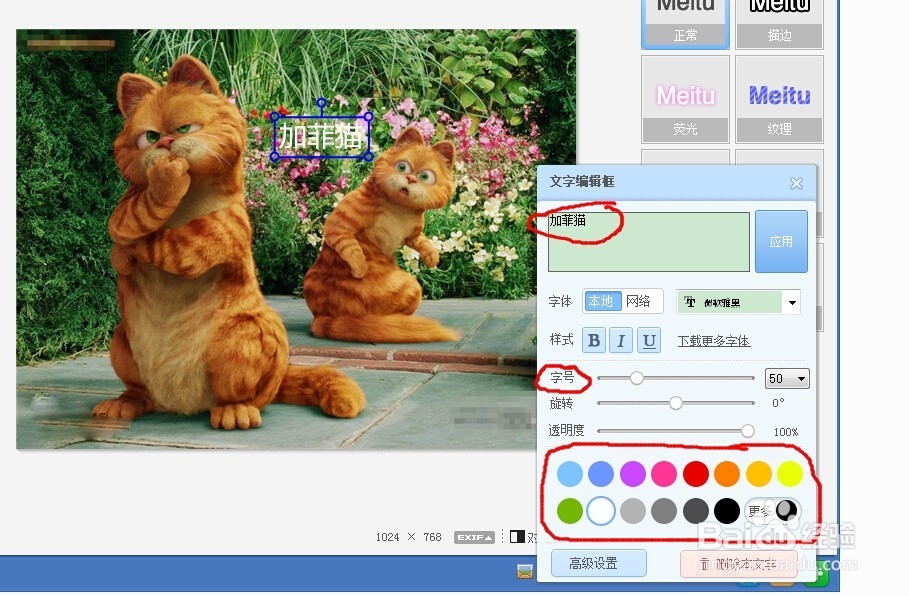Open the font family dropdown
Viewport: 909px width, 596px height.
tap(791, 301)
